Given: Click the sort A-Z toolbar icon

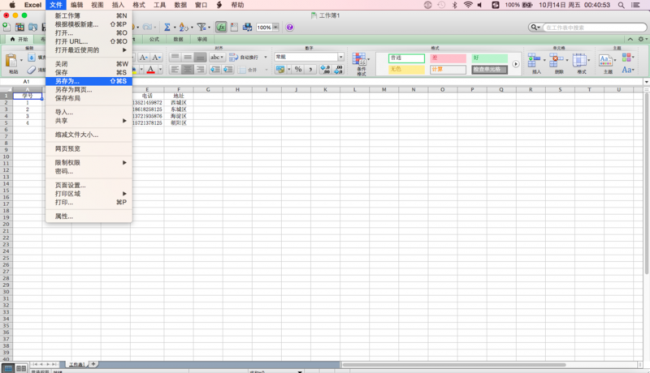Looking at the screenshot, I should coord(184,27).
